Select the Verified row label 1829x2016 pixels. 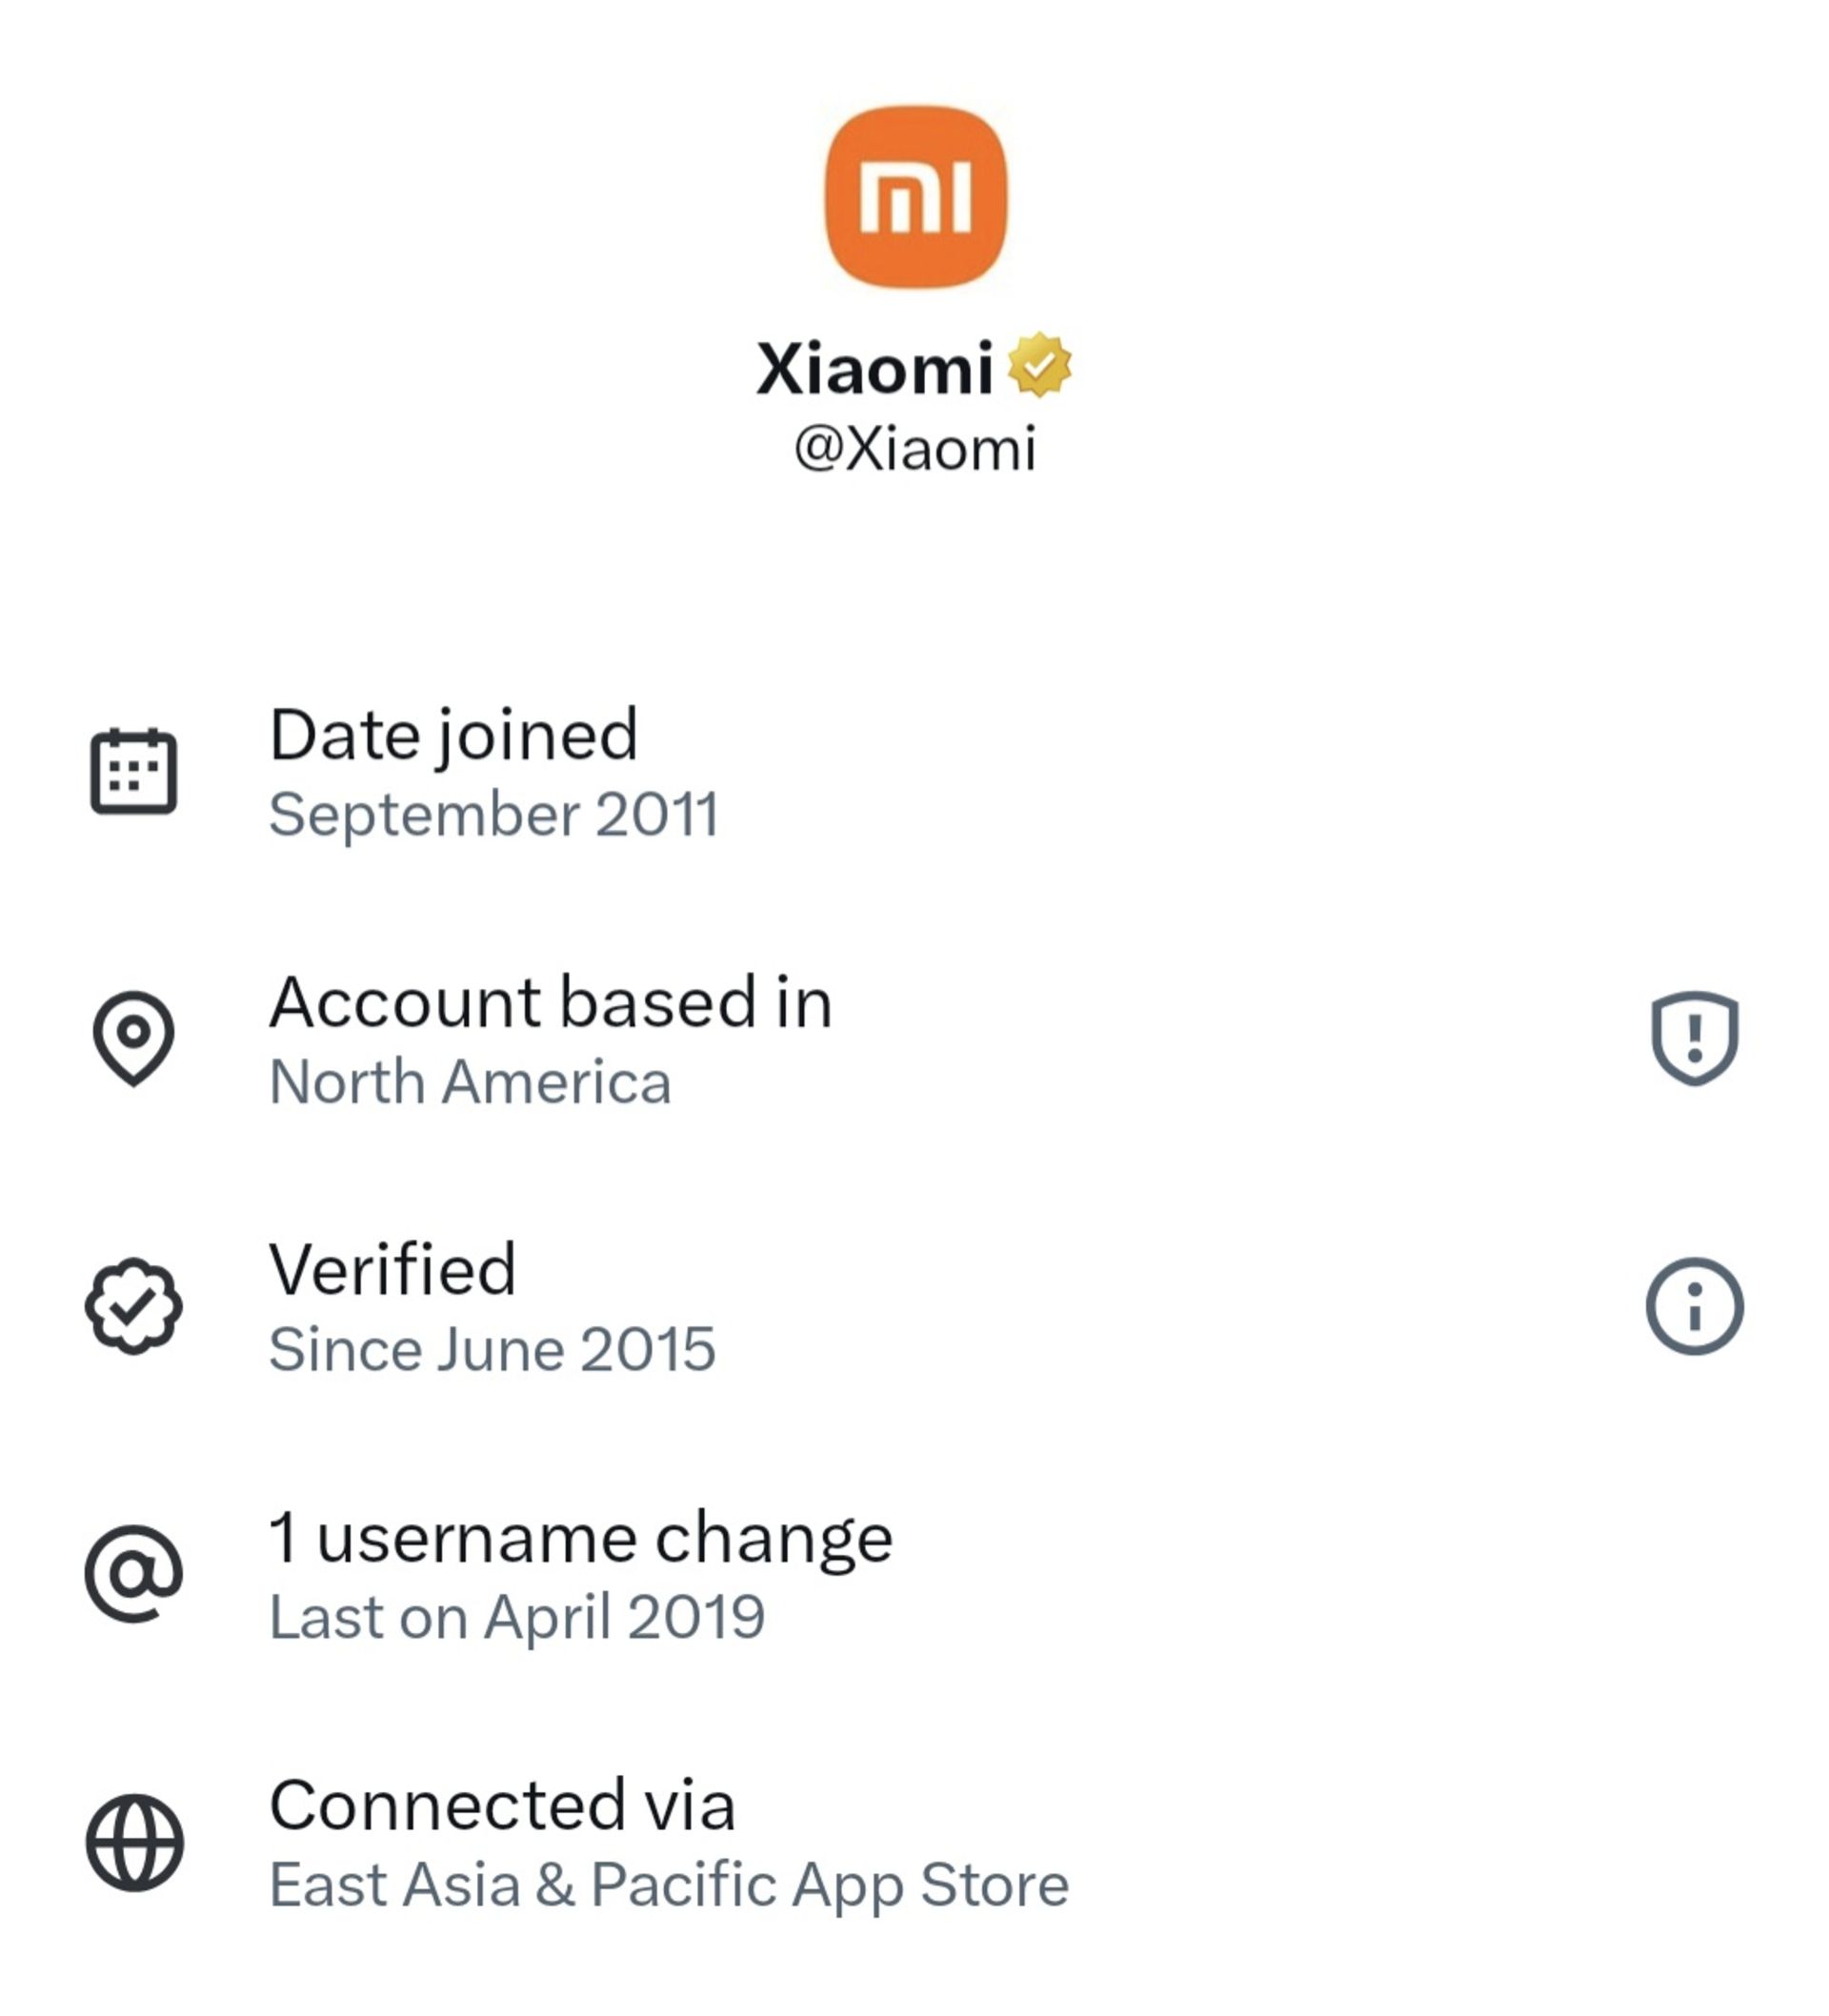[x=393, y=1270]
